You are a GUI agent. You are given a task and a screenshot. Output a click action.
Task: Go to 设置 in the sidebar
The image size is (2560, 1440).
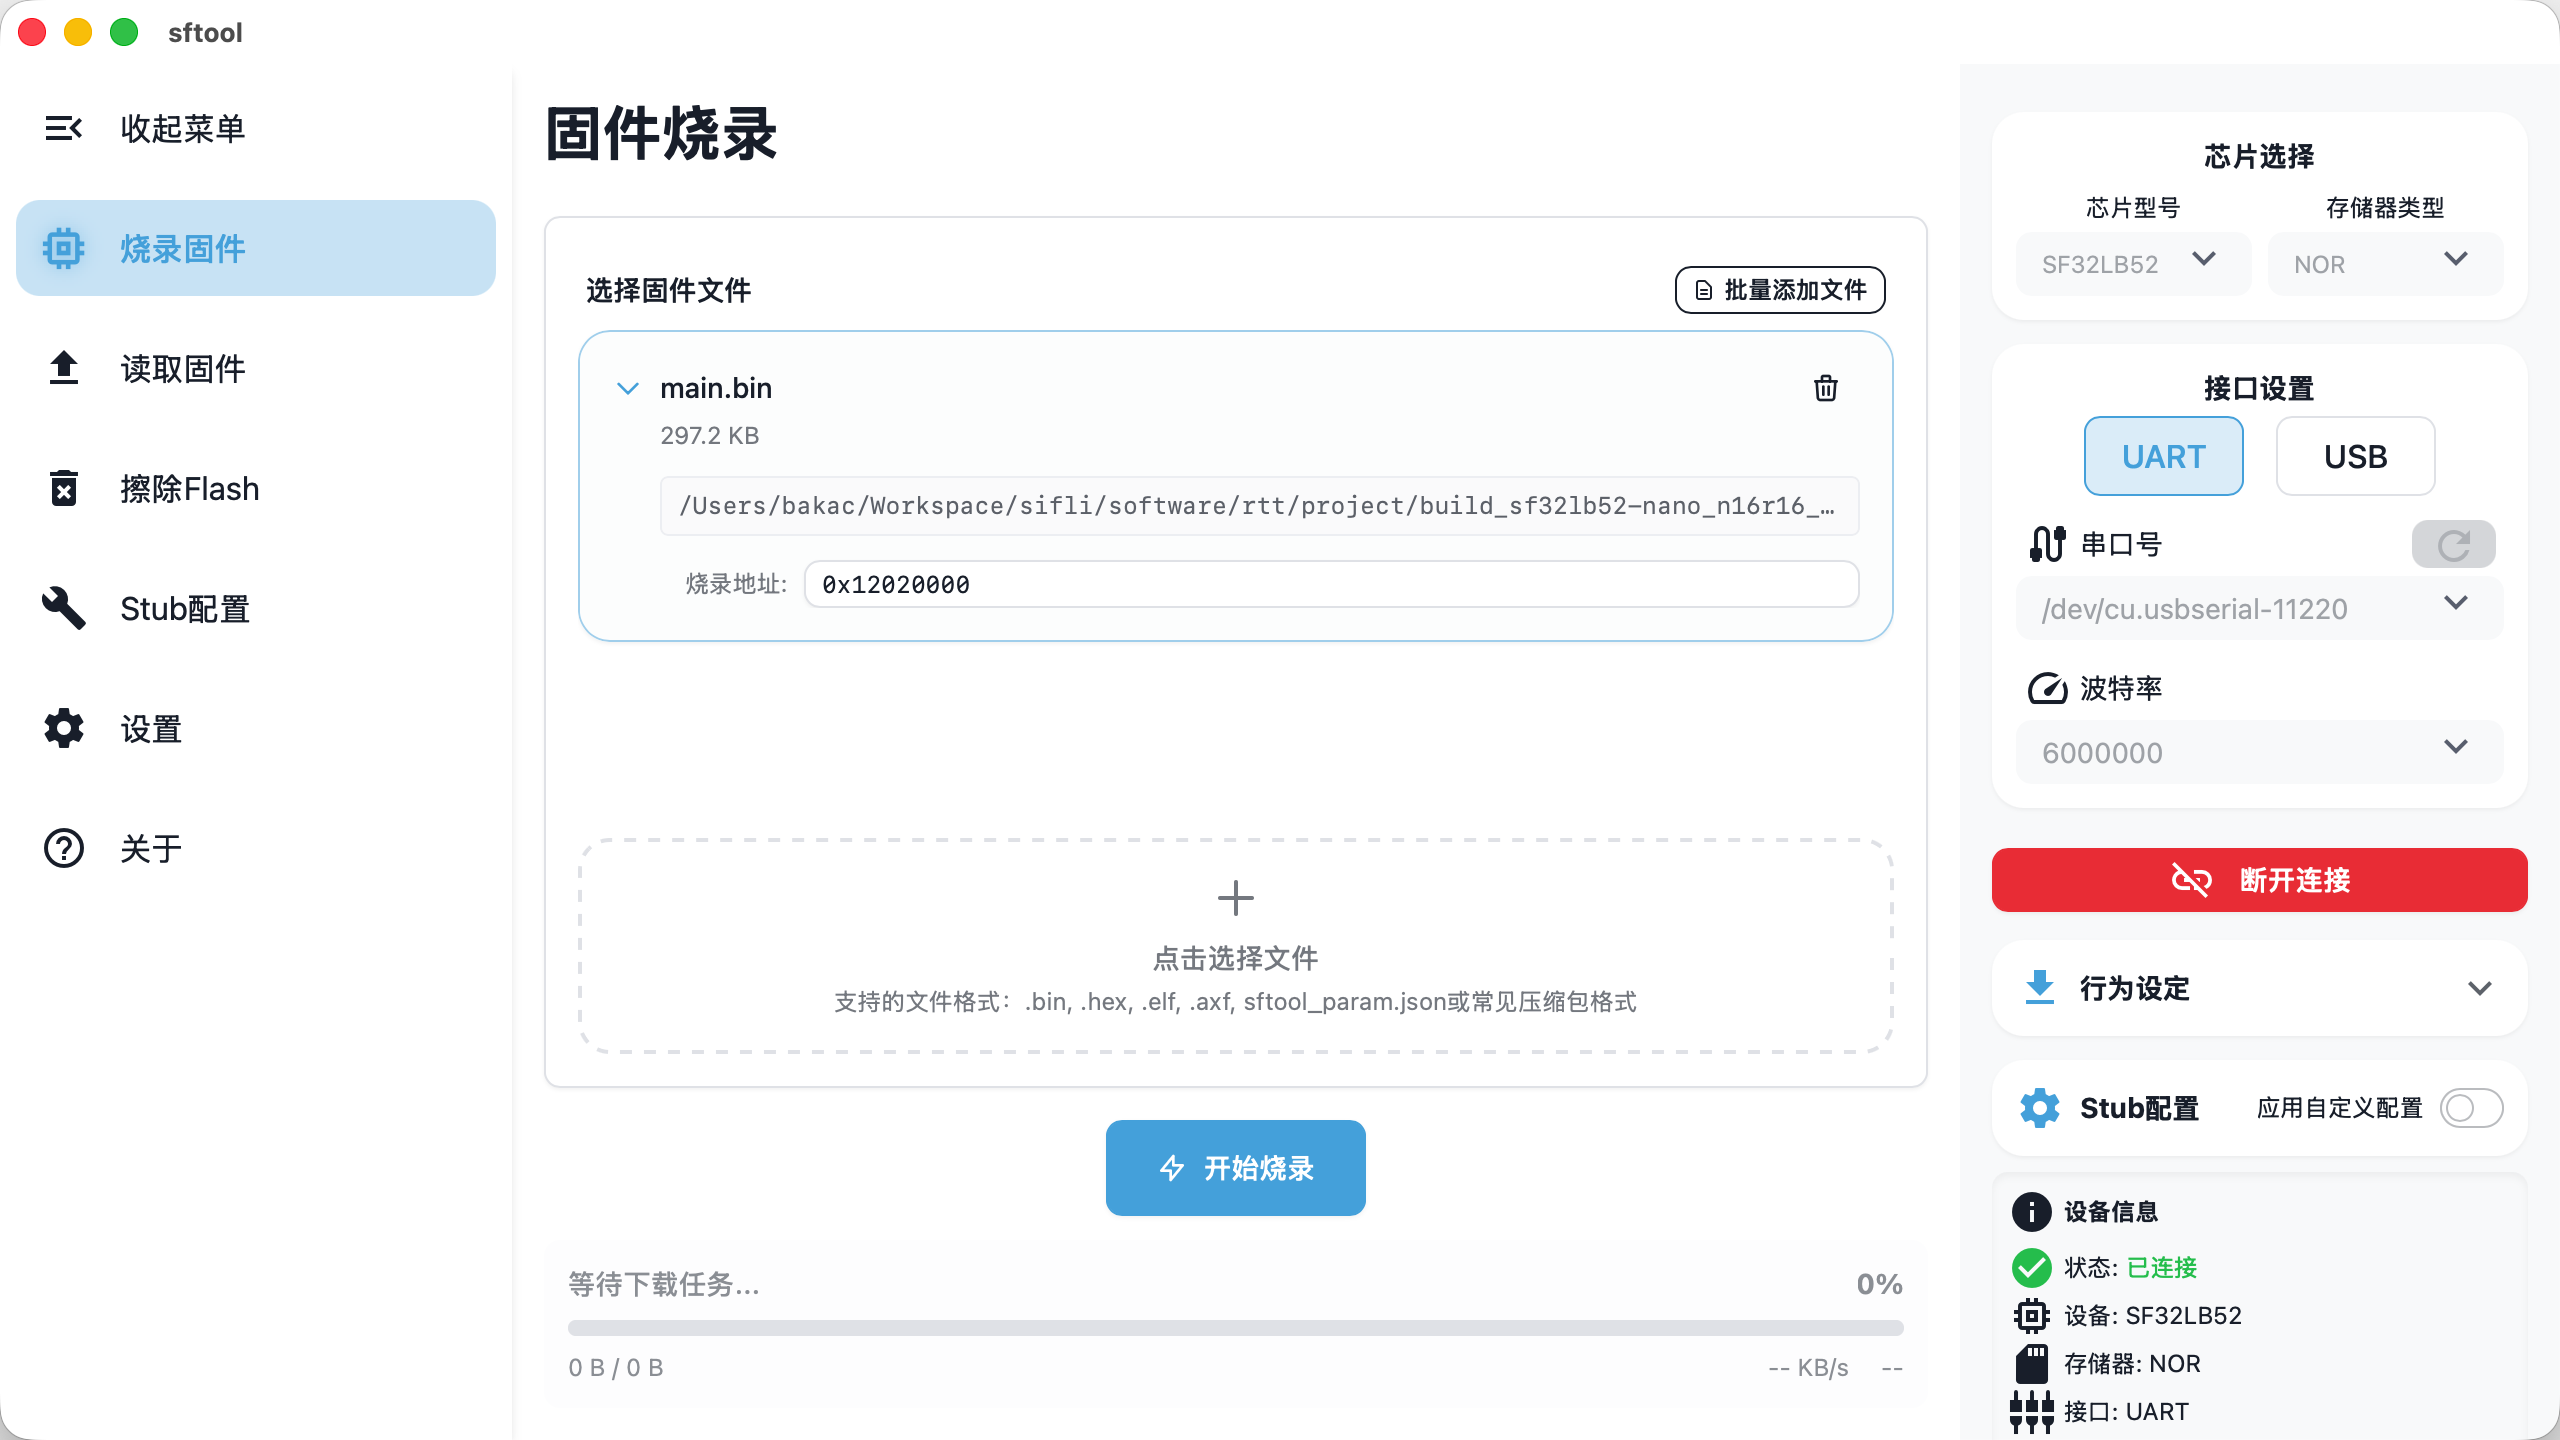[150, 728]
